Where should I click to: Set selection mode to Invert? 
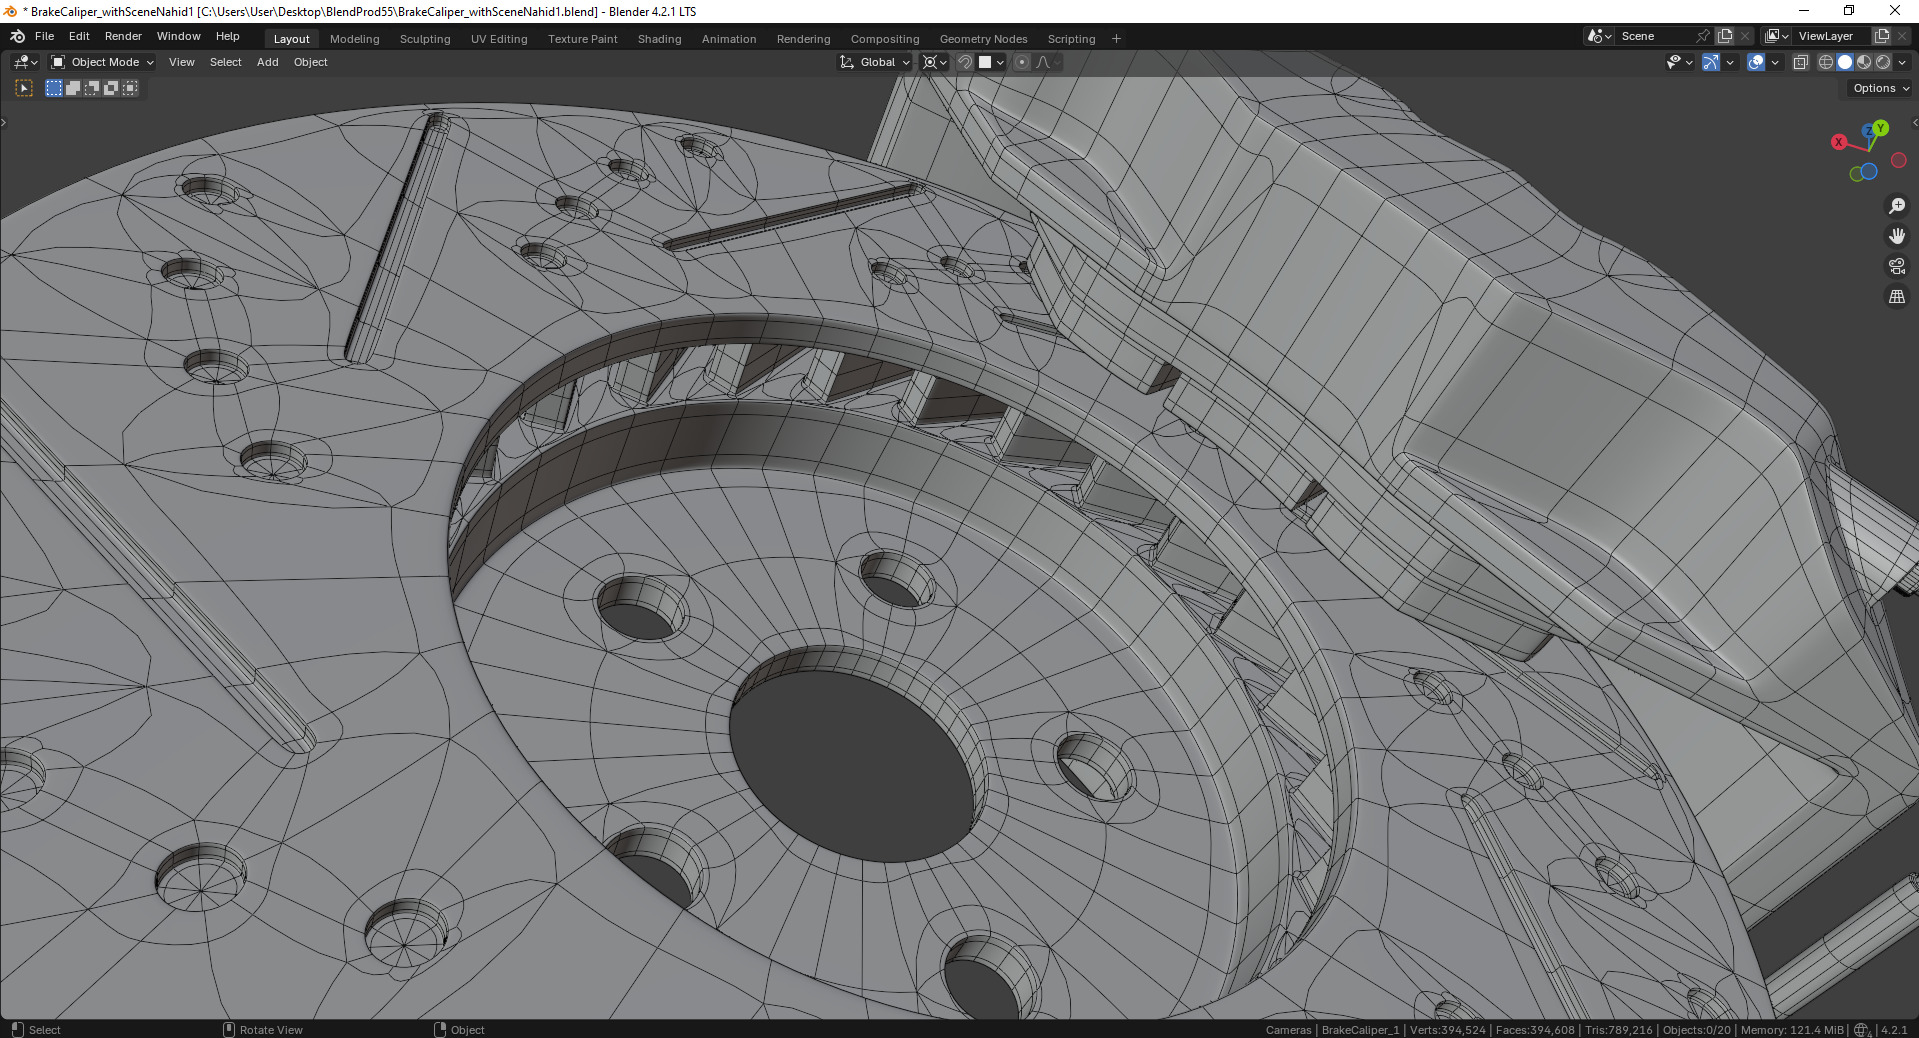click(x=111, y=88)
